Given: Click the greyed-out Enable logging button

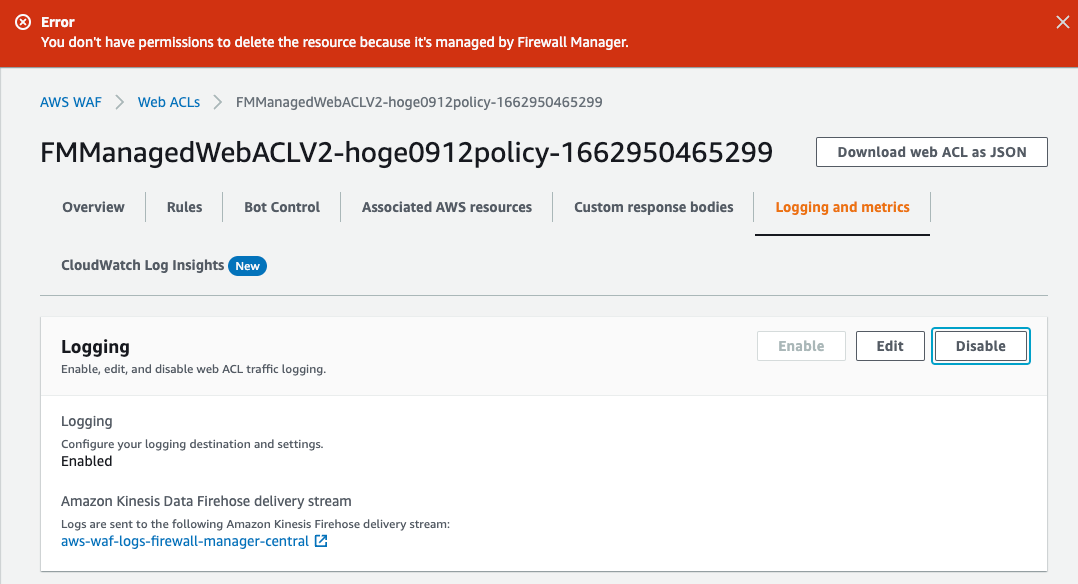Looking at the screenshot, I should tap(801, 346).
